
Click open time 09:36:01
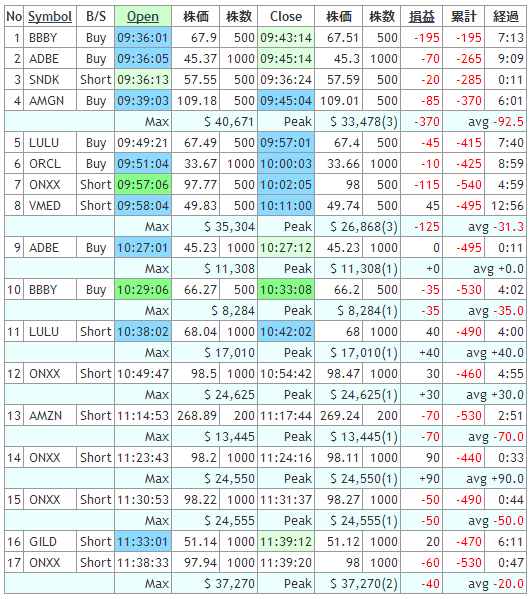click(143, 38)
